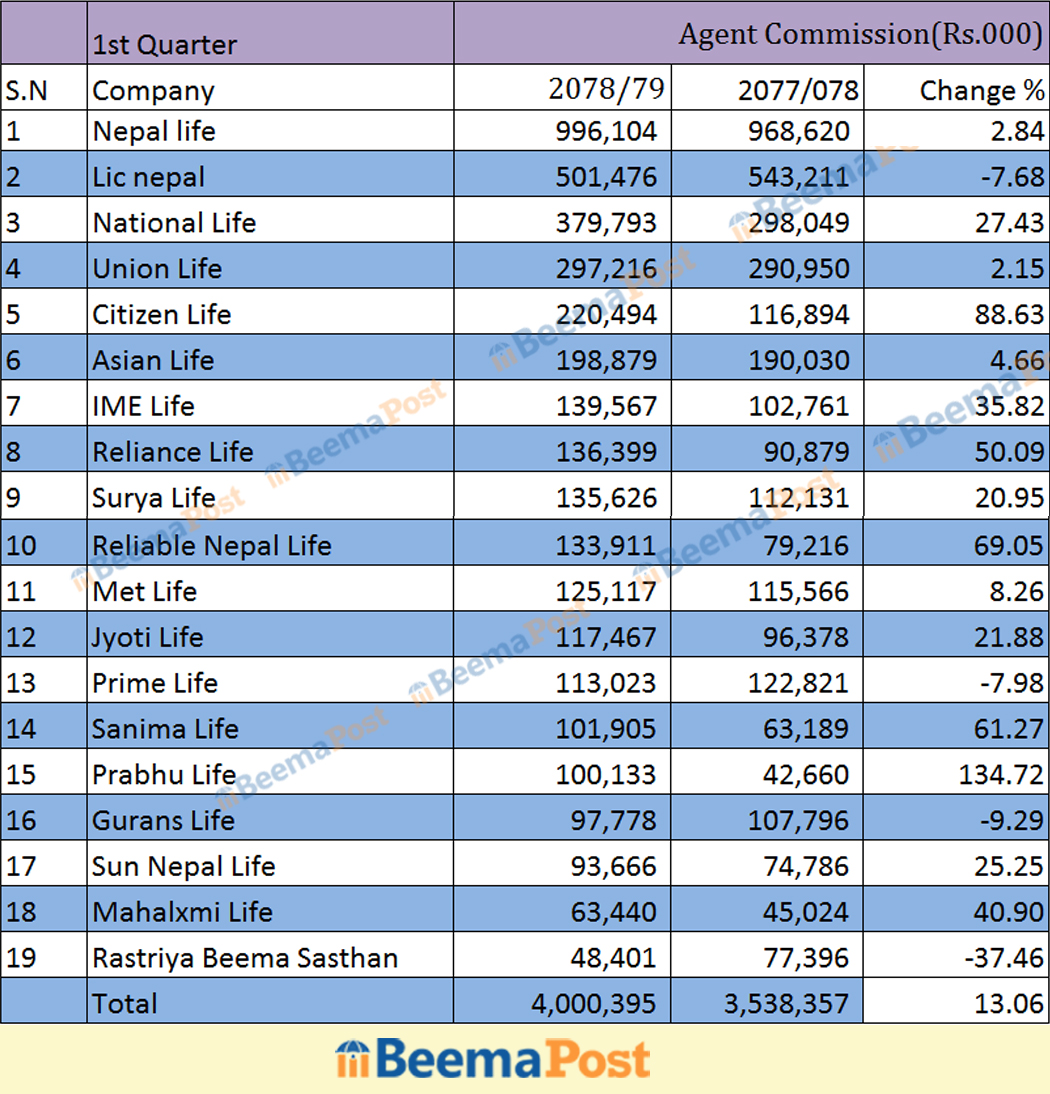Screen dimensions: 1050x1094
Task: Select the 2077/078 column header
Action: (798, 90)
